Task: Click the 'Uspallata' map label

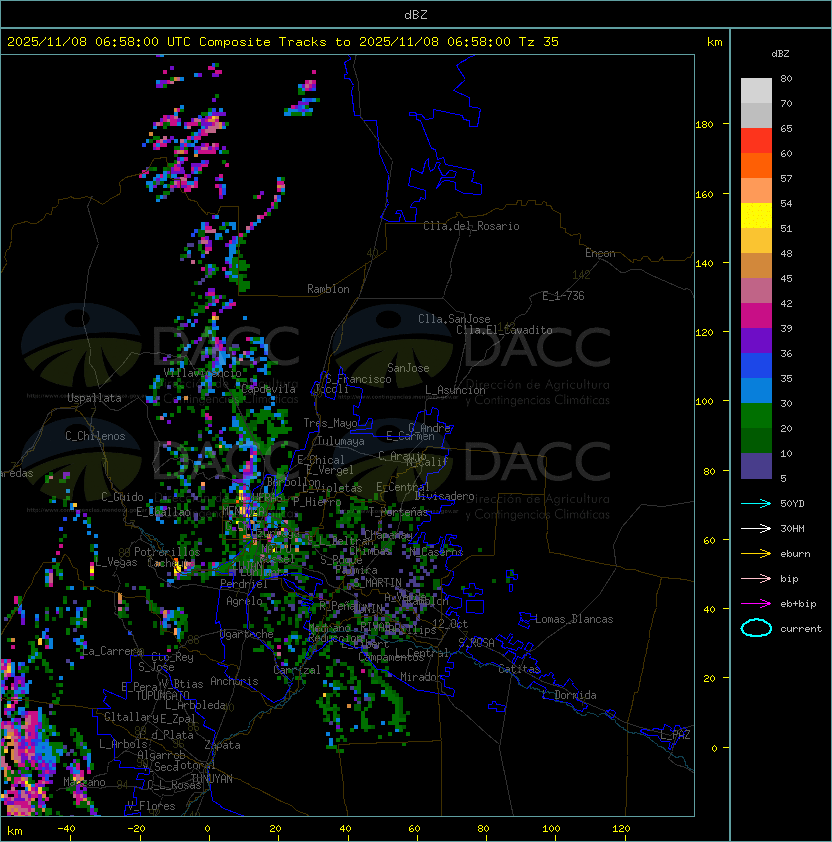Action: pos(94,398)
